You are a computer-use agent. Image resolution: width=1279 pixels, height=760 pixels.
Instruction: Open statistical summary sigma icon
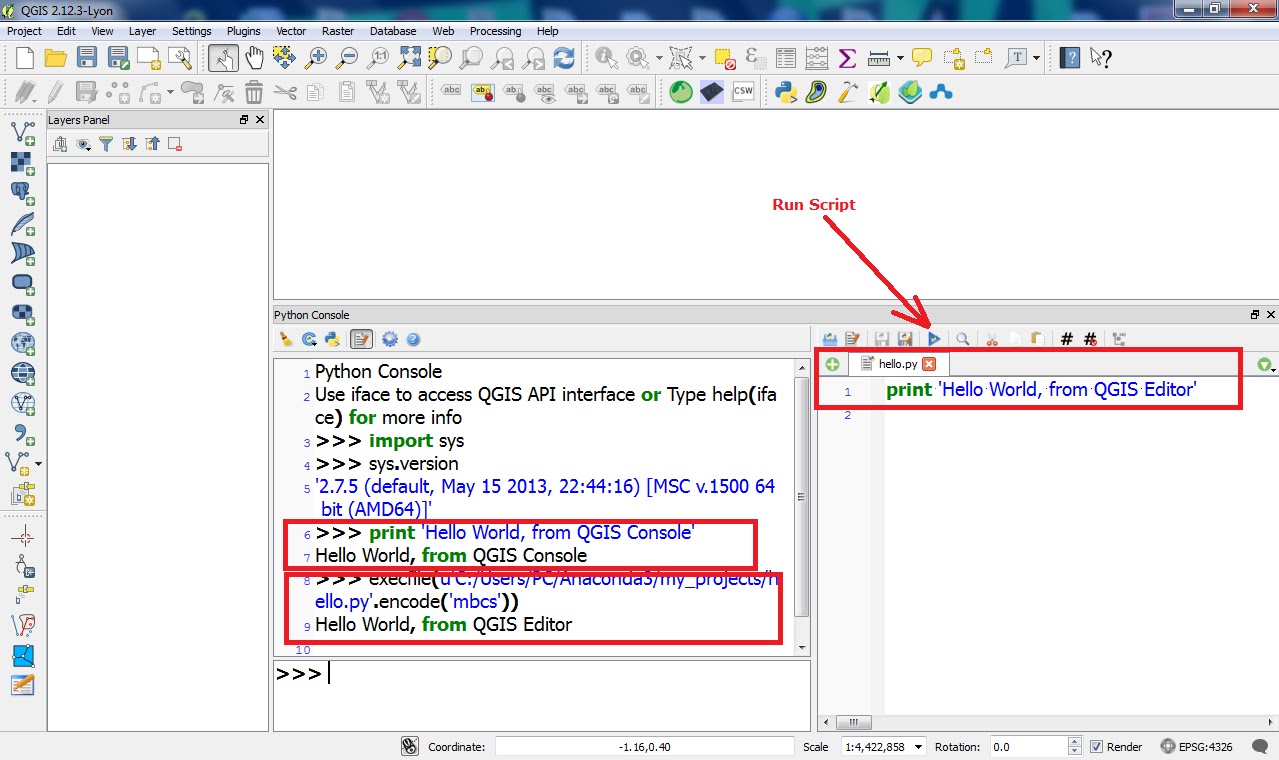[847, 57]
